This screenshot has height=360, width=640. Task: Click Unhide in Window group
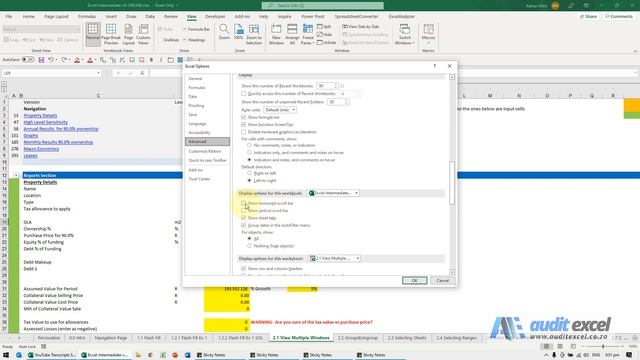[327, 42]
